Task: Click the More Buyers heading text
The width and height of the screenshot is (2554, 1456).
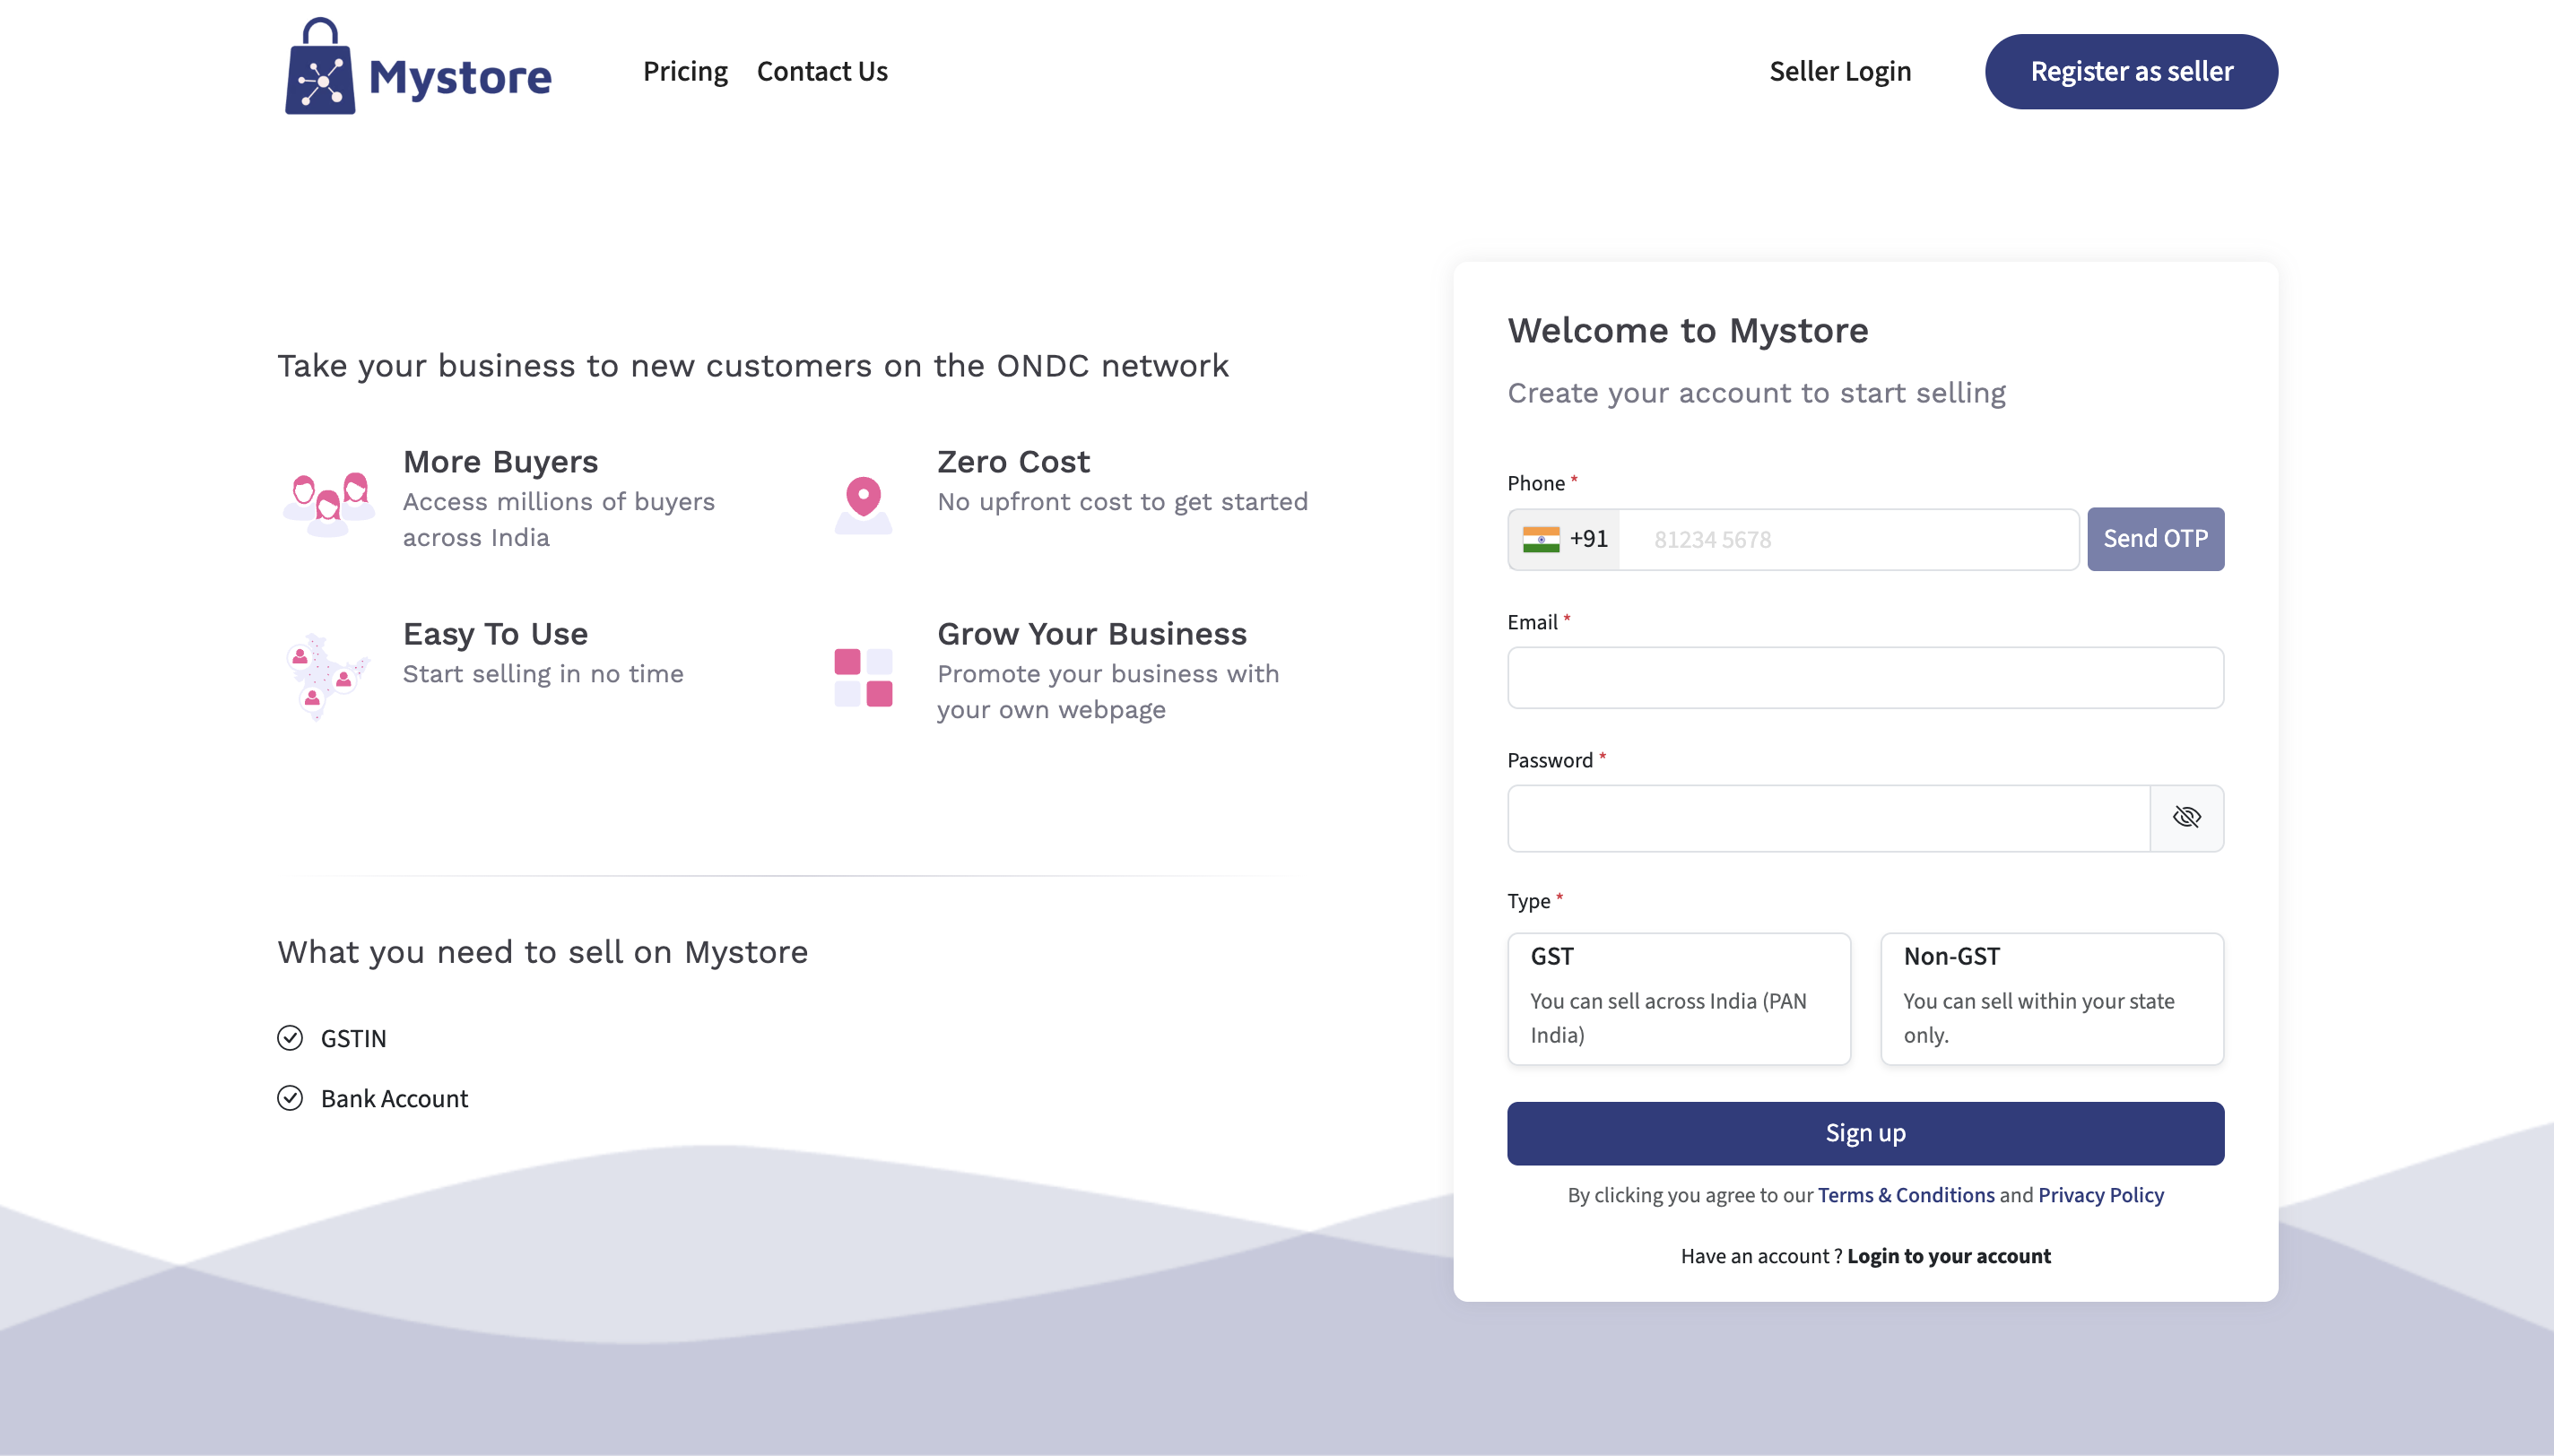Action: (500, 462)
